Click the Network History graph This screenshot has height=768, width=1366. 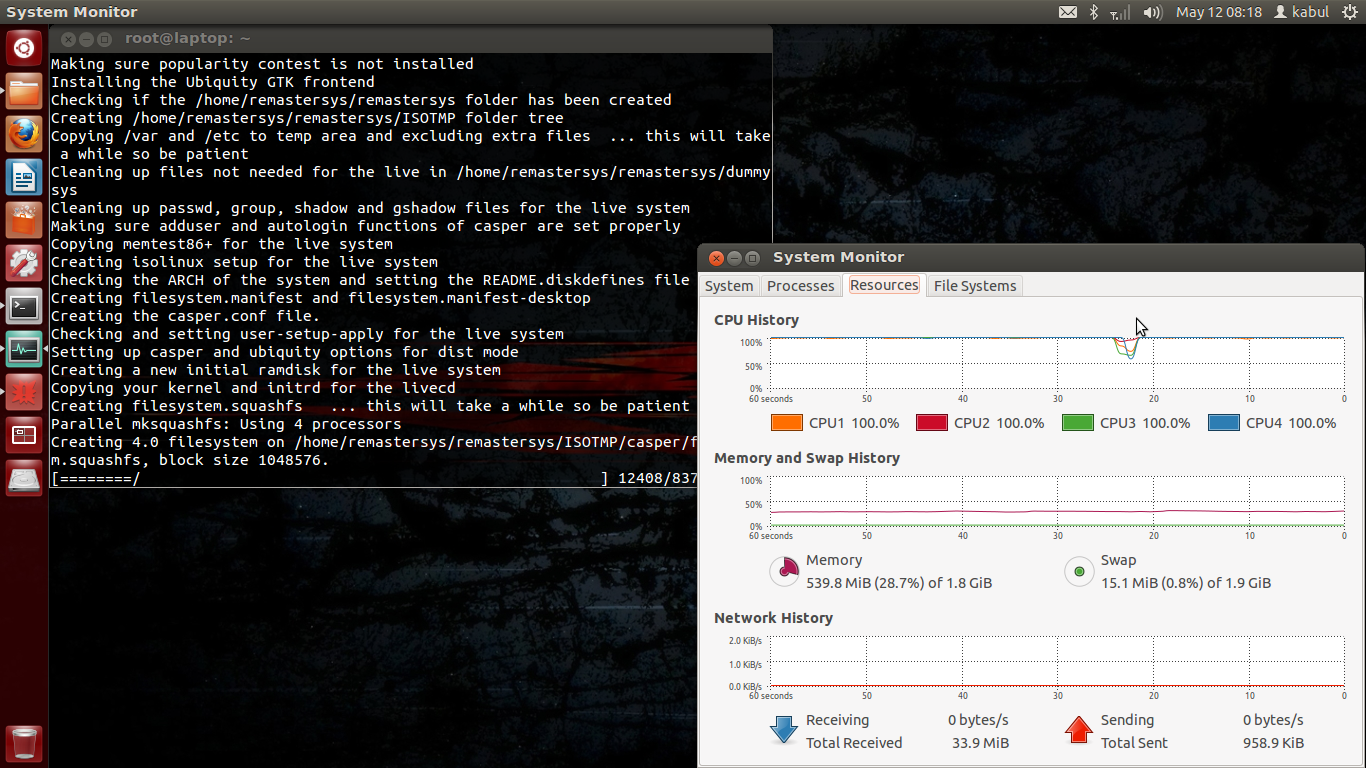coord(1057,662)
